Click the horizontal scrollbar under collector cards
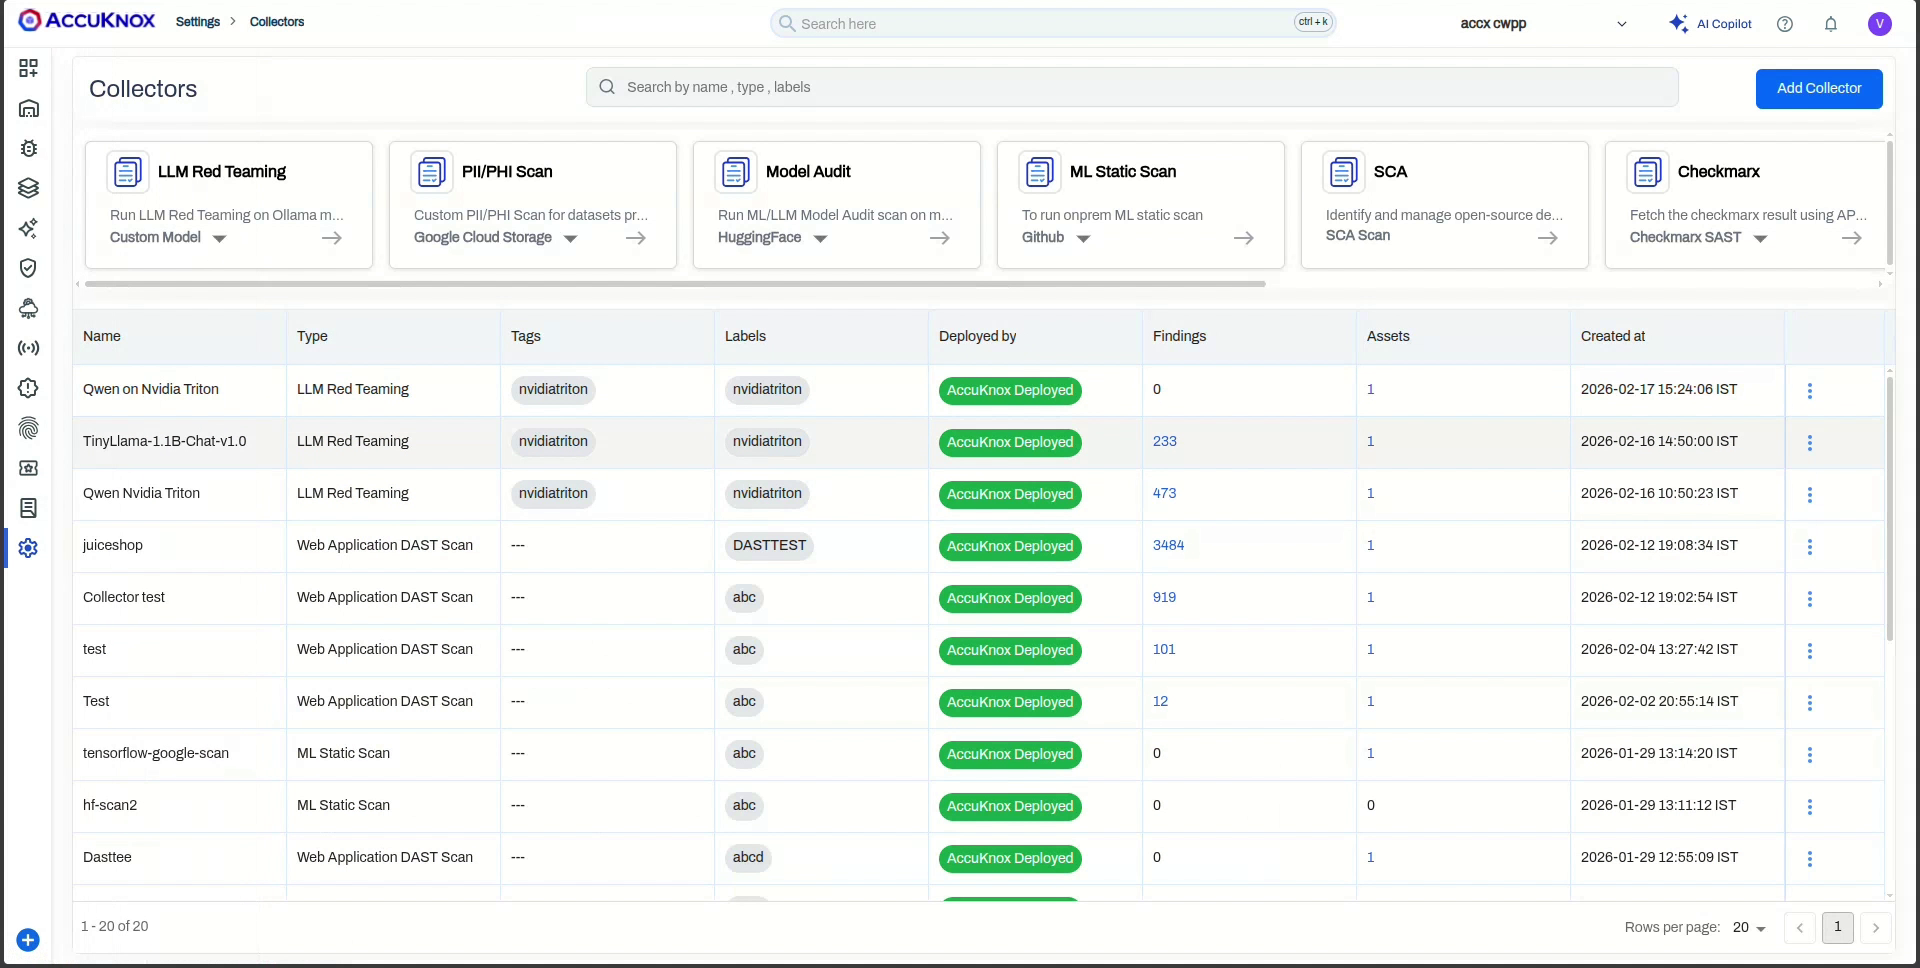The image size is (1920, 968). [675, 284]
